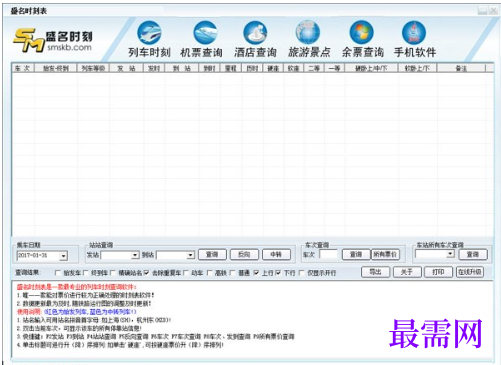Screen dimensions: 501x365
Task: Click the 关于 about button
Action: pos(407,272)
